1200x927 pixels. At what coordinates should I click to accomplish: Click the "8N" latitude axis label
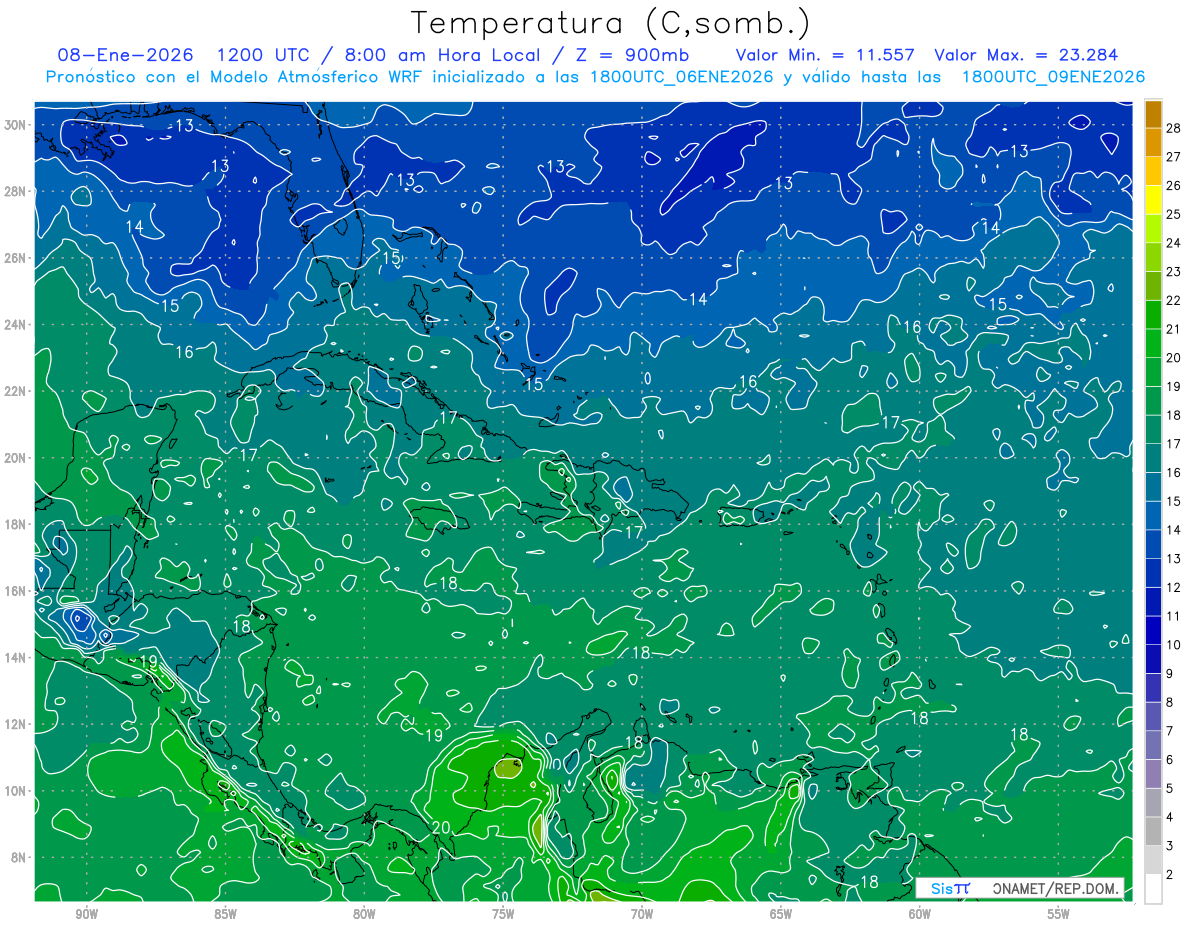pyautogui.click(x=19, y=857)
